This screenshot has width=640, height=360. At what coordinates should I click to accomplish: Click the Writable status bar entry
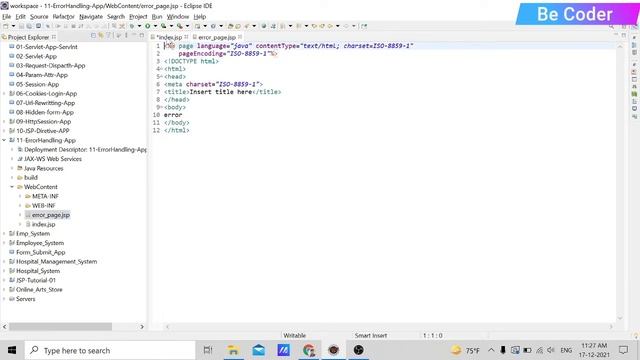[294, 336]
